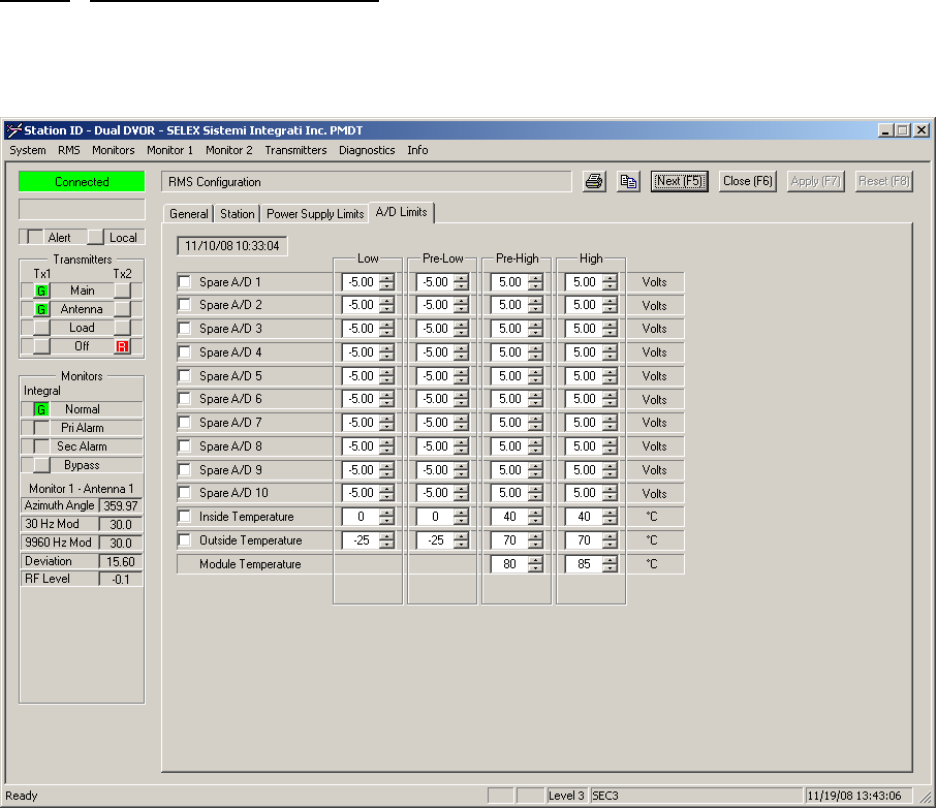Check the Spare A/D 6 checkbox
Screen dimensions: 936x808
coord(185,399)
